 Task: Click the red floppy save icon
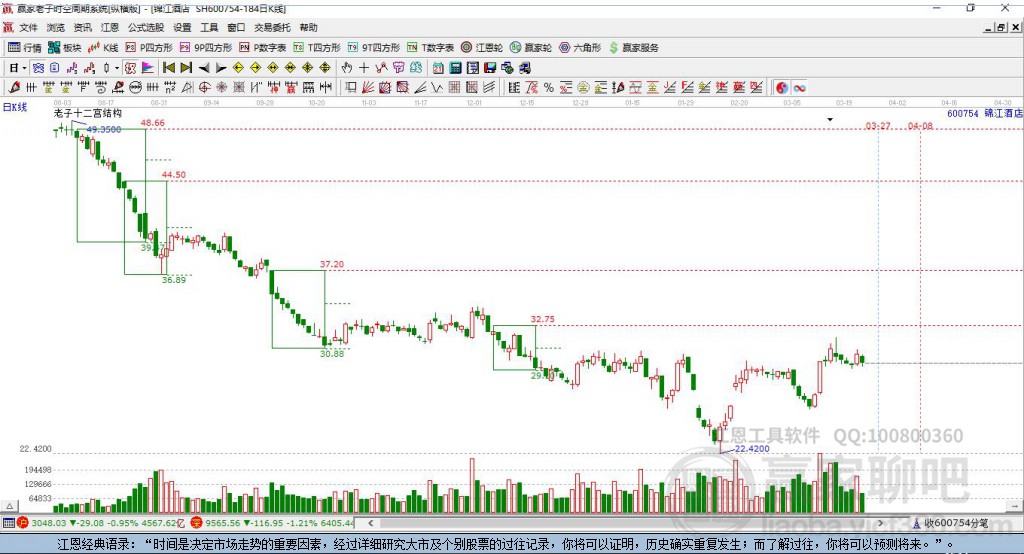(x=490, y=68)
